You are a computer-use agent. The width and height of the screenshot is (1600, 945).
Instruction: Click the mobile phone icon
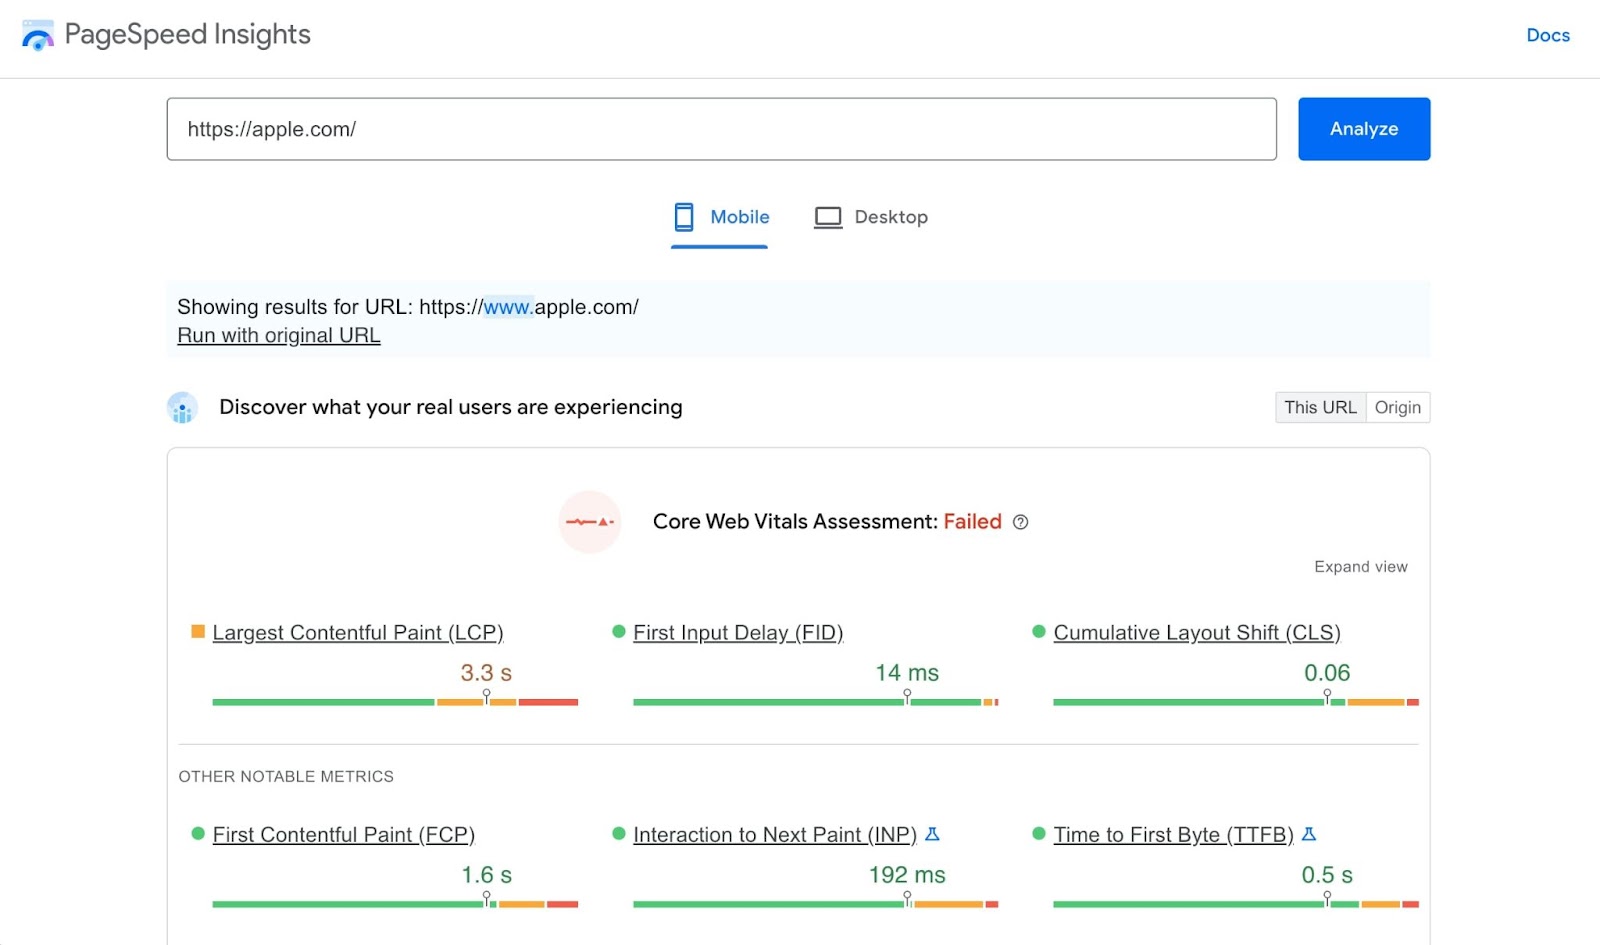[684, 217]
